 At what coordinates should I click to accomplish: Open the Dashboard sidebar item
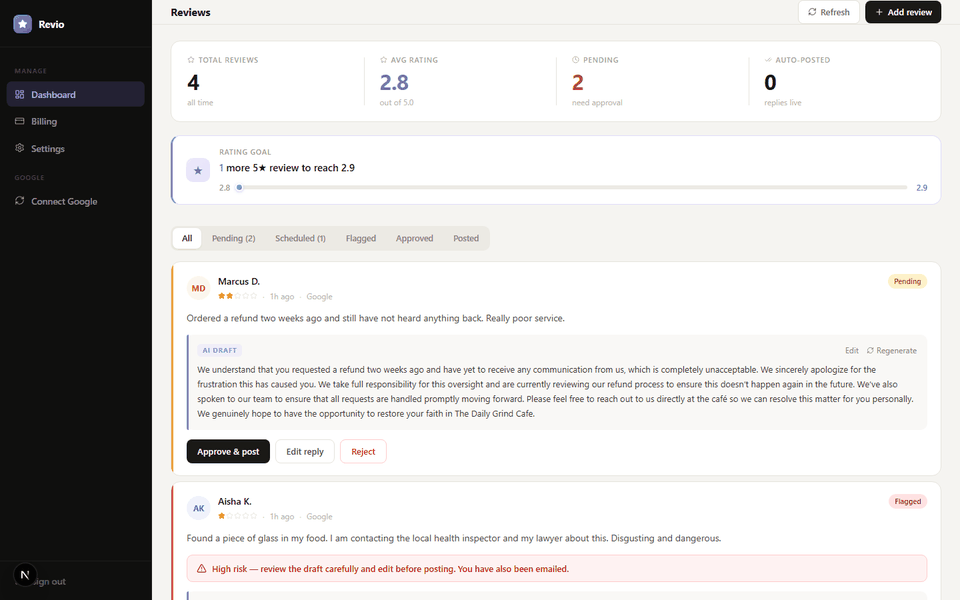[75, 94]
